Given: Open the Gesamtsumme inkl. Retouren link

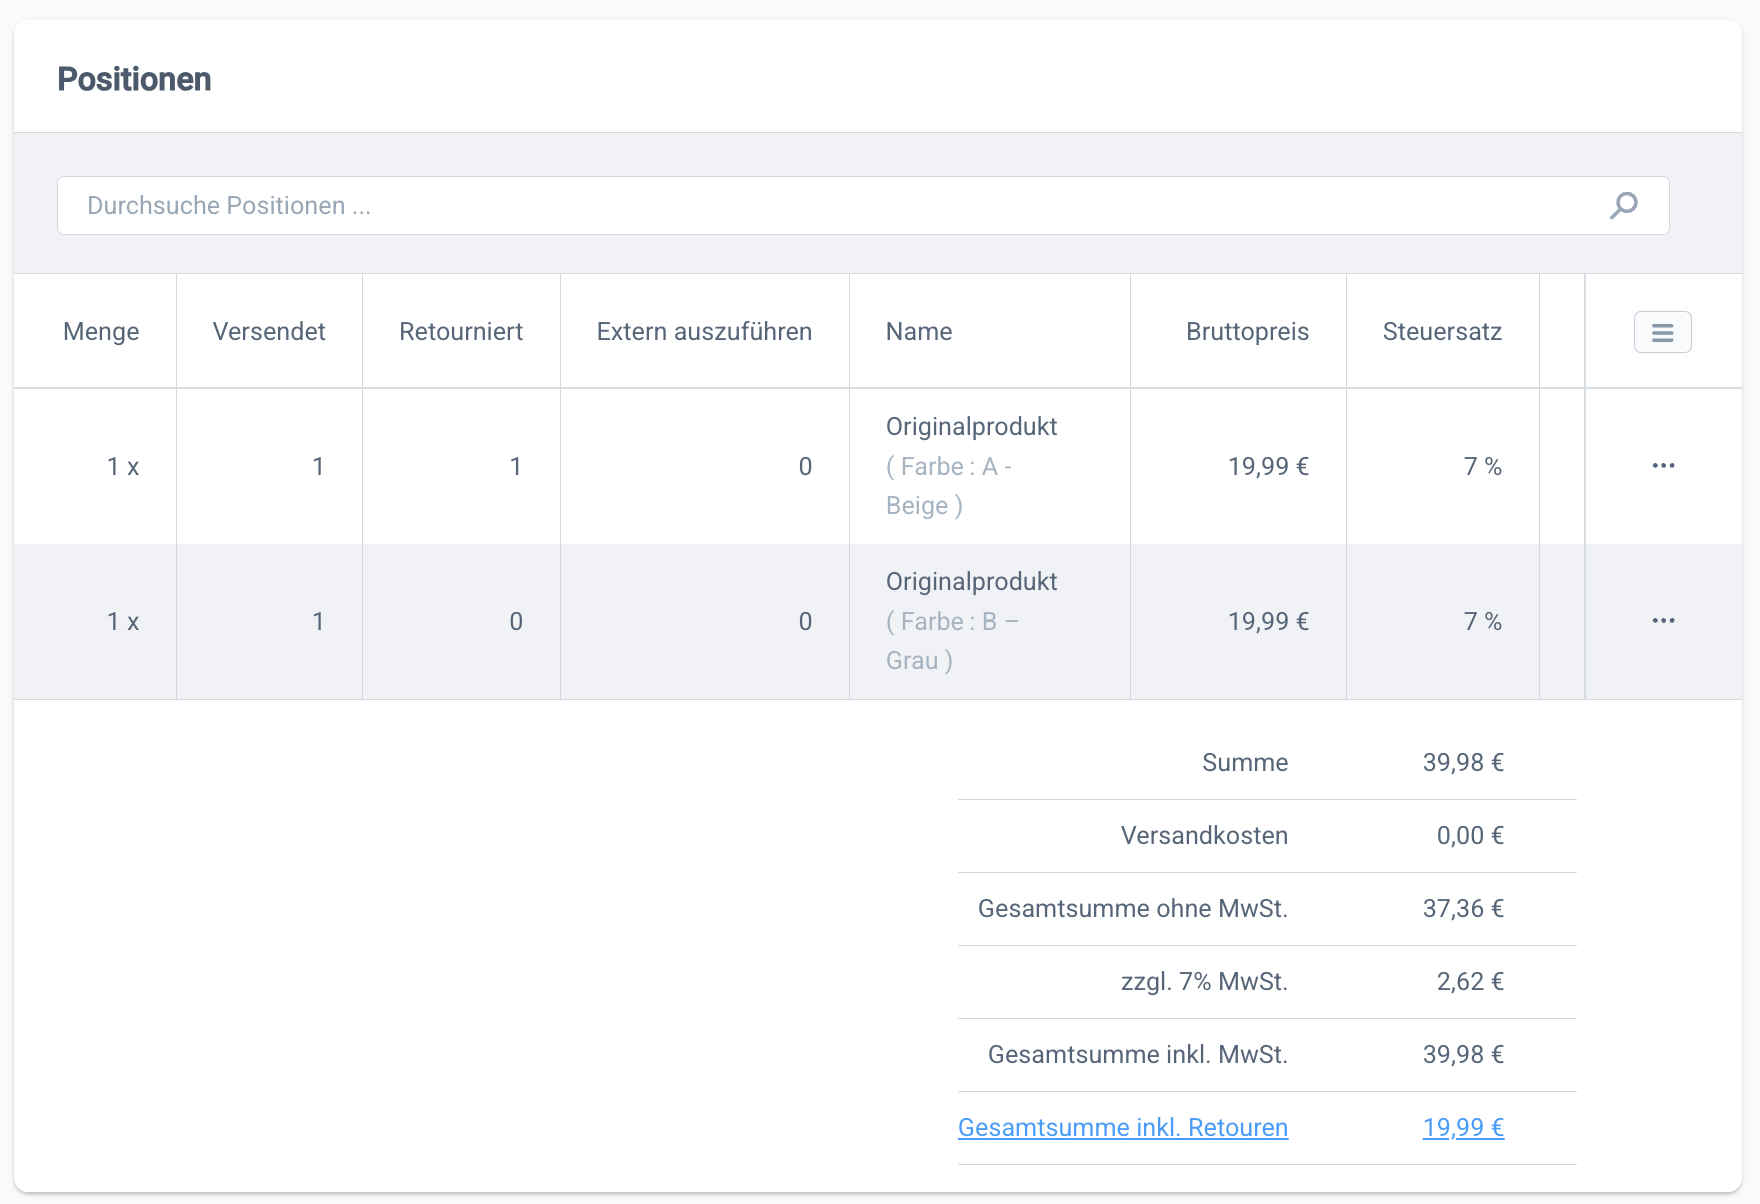Looking at the screenshot, I should pyautogui.click(x=1122, y=1127).
